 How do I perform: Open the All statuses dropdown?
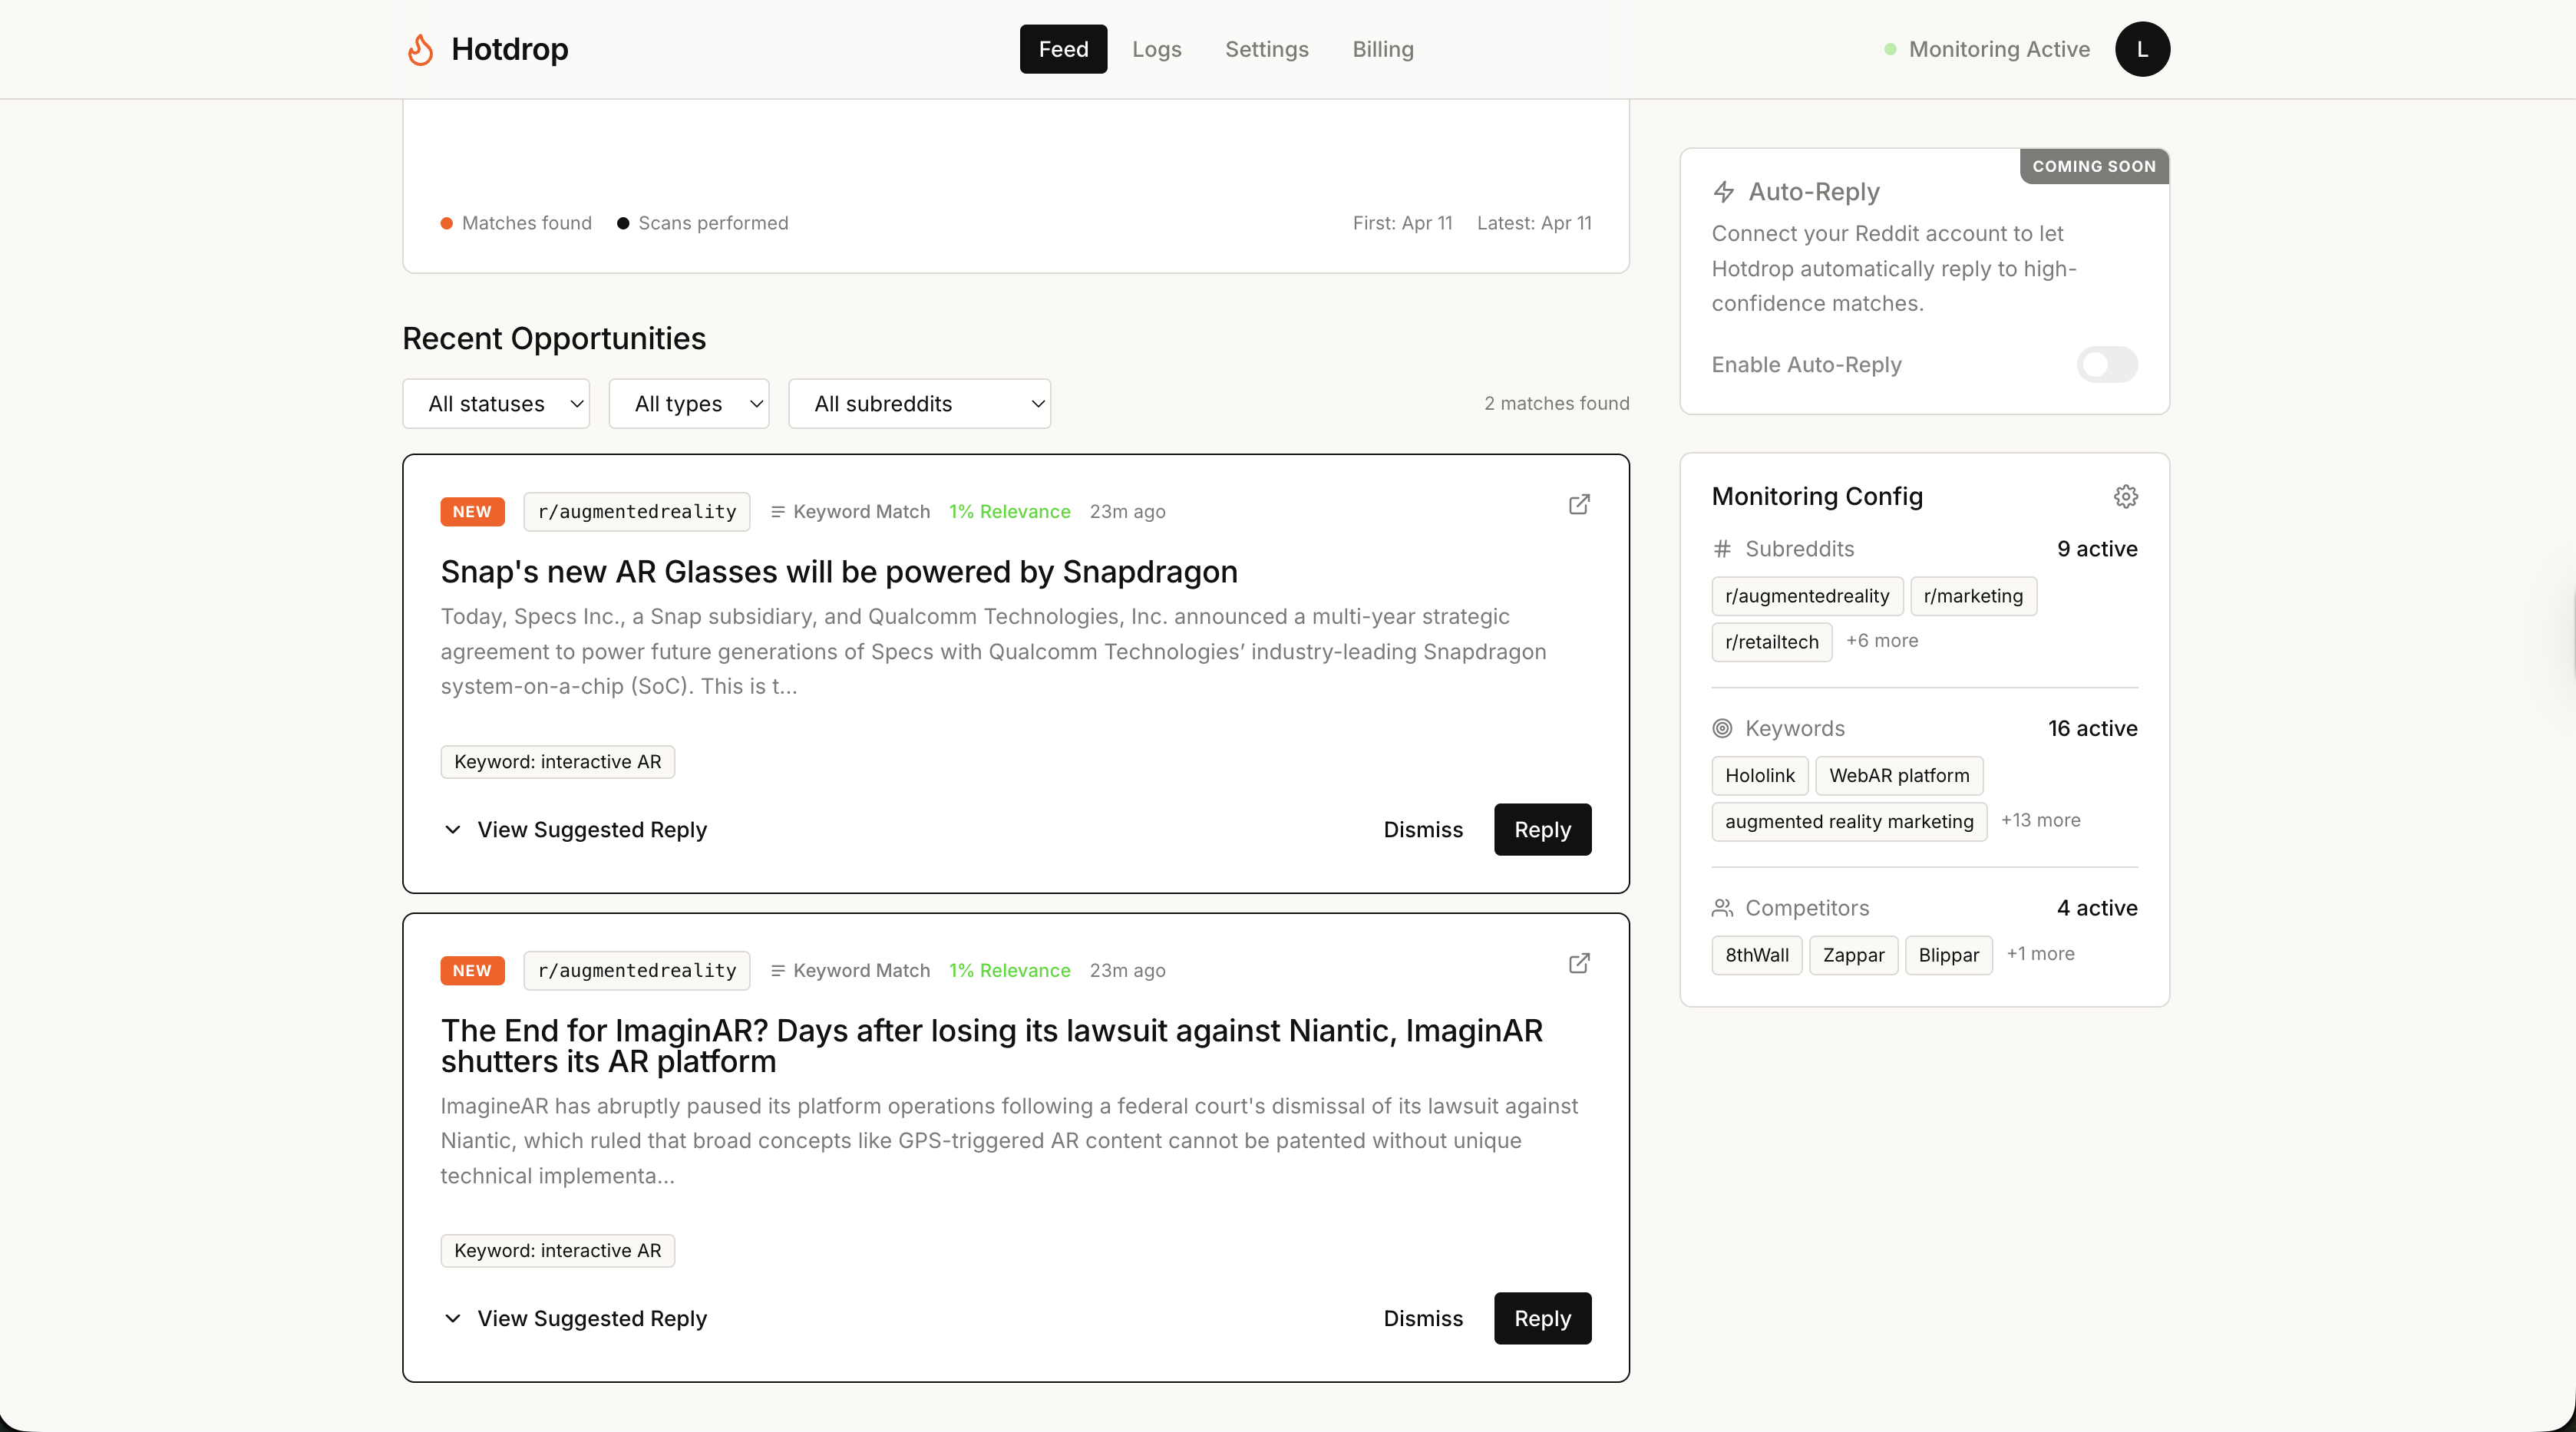[x=496, y=404]
